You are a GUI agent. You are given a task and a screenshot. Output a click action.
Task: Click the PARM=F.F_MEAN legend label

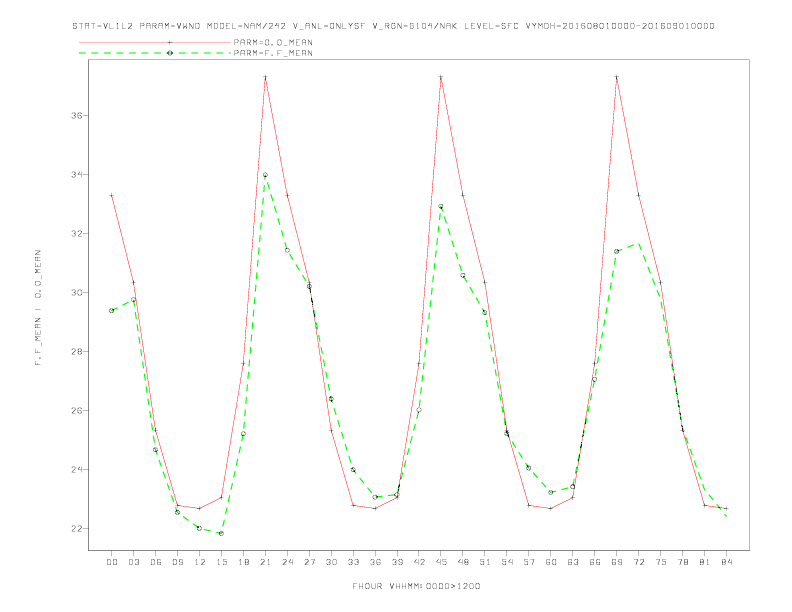click(273, 53)
